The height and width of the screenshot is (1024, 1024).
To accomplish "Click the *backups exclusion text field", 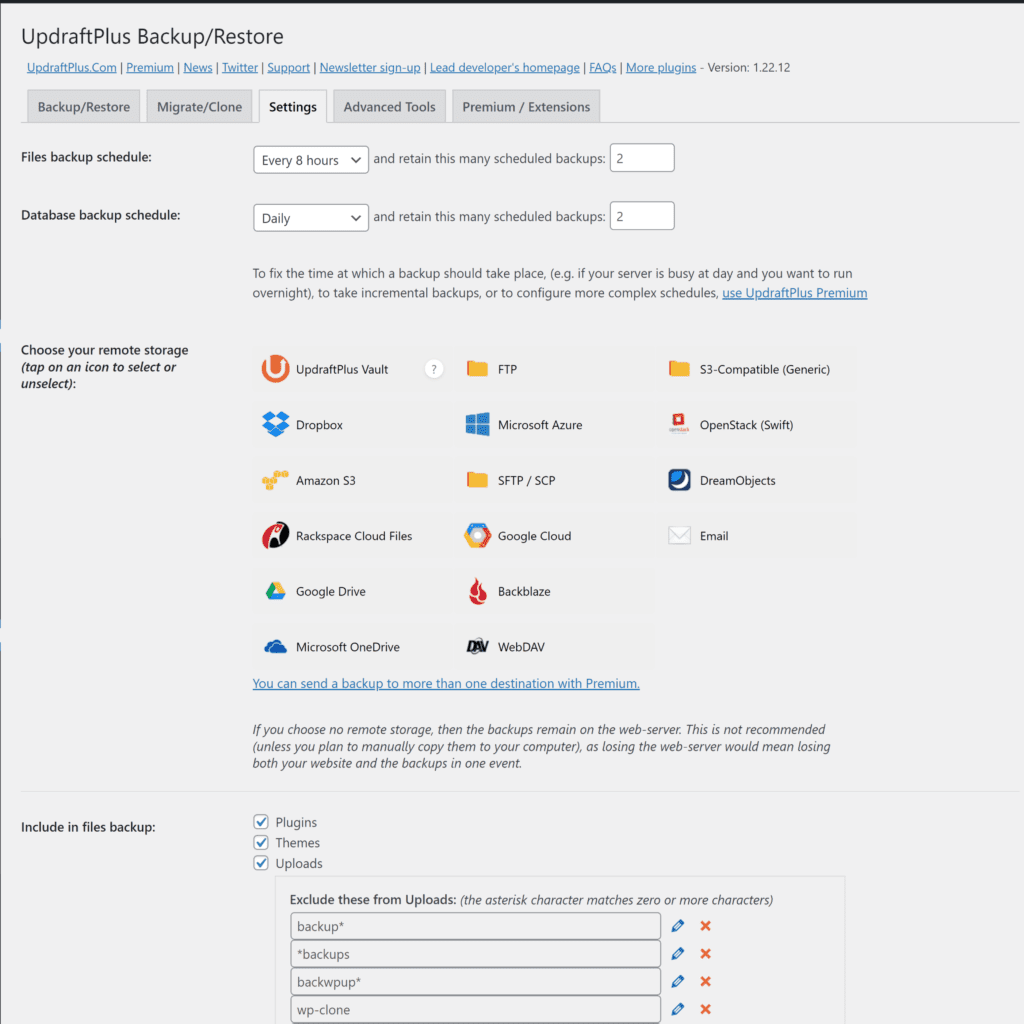I will pyautogui.click(x=475, y=953).
